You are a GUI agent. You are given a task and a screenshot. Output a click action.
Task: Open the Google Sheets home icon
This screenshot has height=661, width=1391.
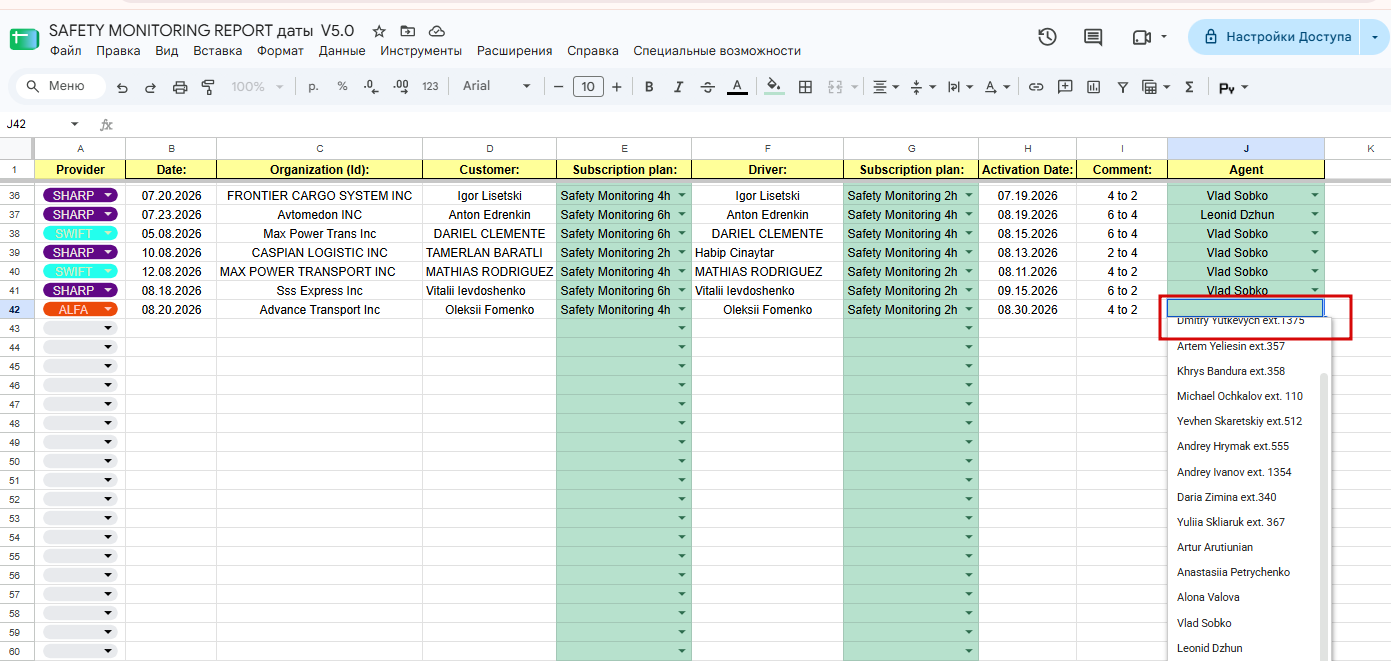pos(24,39)
